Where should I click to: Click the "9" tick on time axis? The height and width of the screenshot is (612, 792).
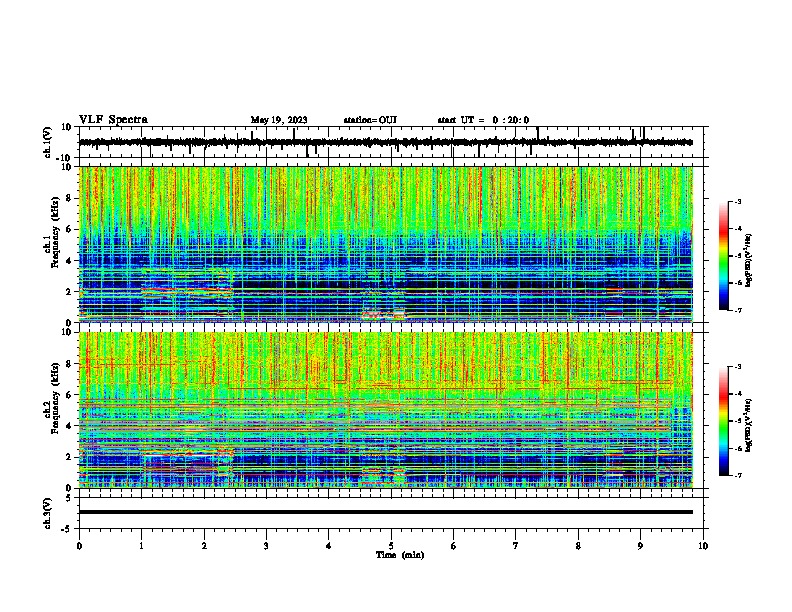coord(640,546)
